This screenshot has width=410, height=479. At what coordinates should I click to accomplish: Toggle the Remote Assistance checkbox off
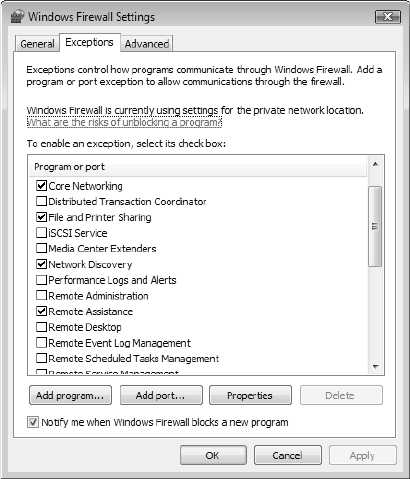(41, 311)
